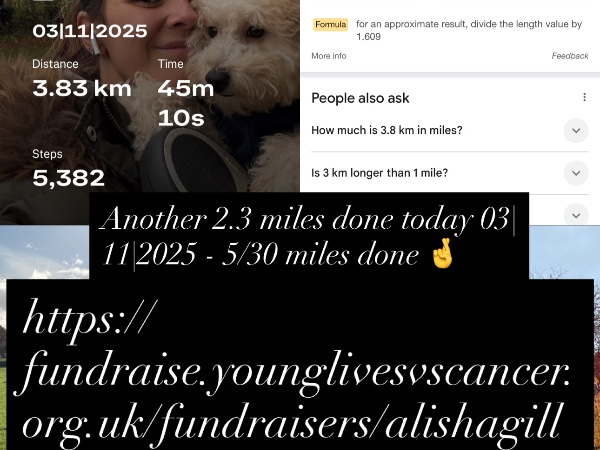Expand the "How much is 3.8 km in miles?" chevron
600x450 pixels.
(x=576, y=130)
